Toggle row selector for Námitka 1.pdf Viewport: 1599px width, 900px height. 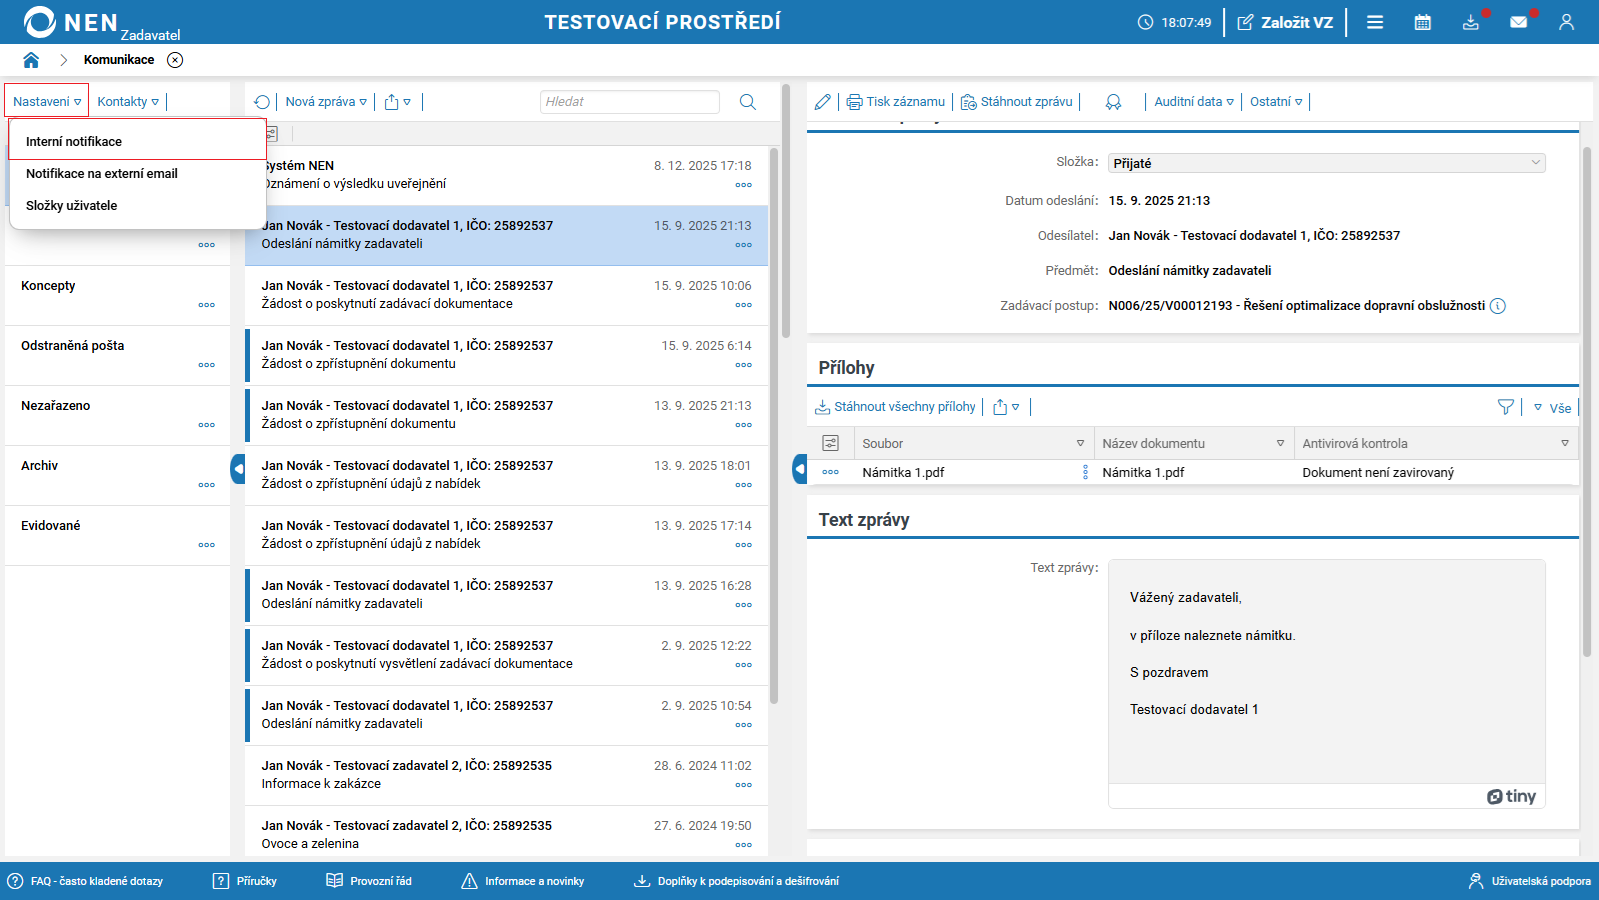click(830, 472)
